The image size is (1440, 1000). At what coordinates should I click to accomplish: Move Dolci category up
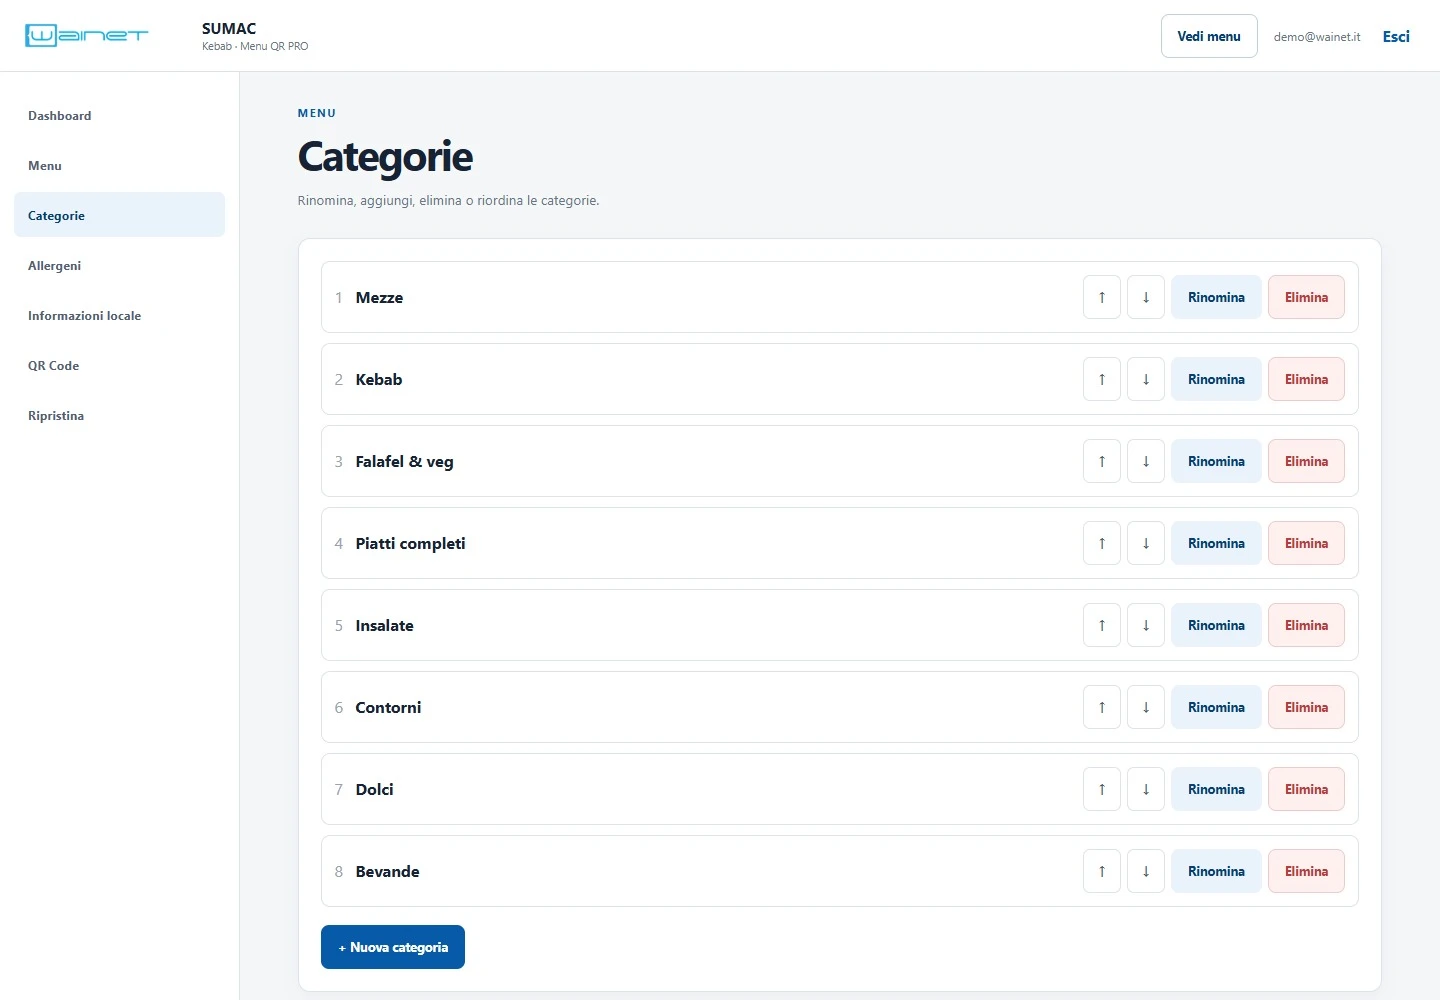click(1102, 789)
